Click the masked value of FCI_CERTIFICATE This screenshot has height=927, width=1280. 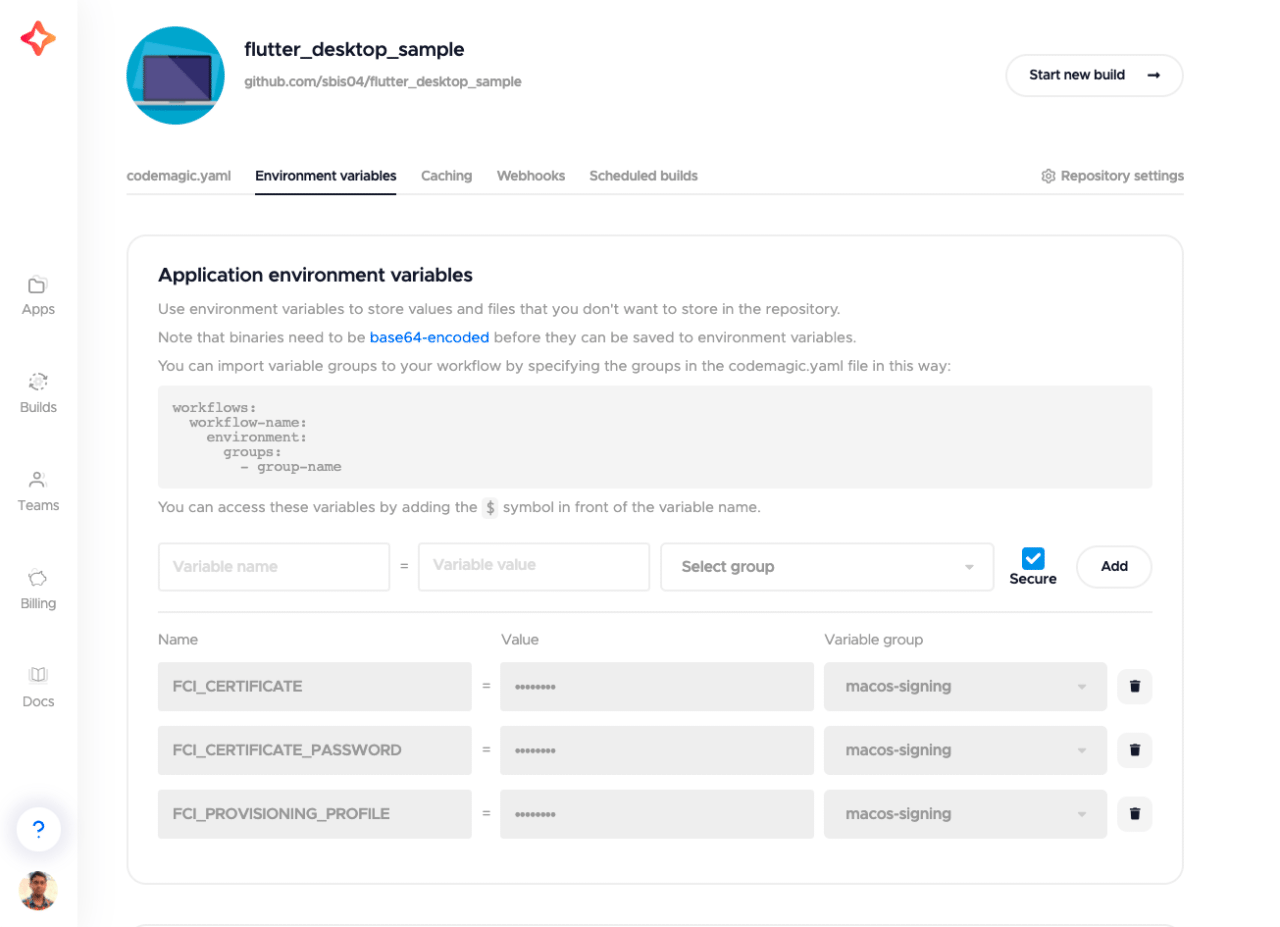tap(657, 686)
